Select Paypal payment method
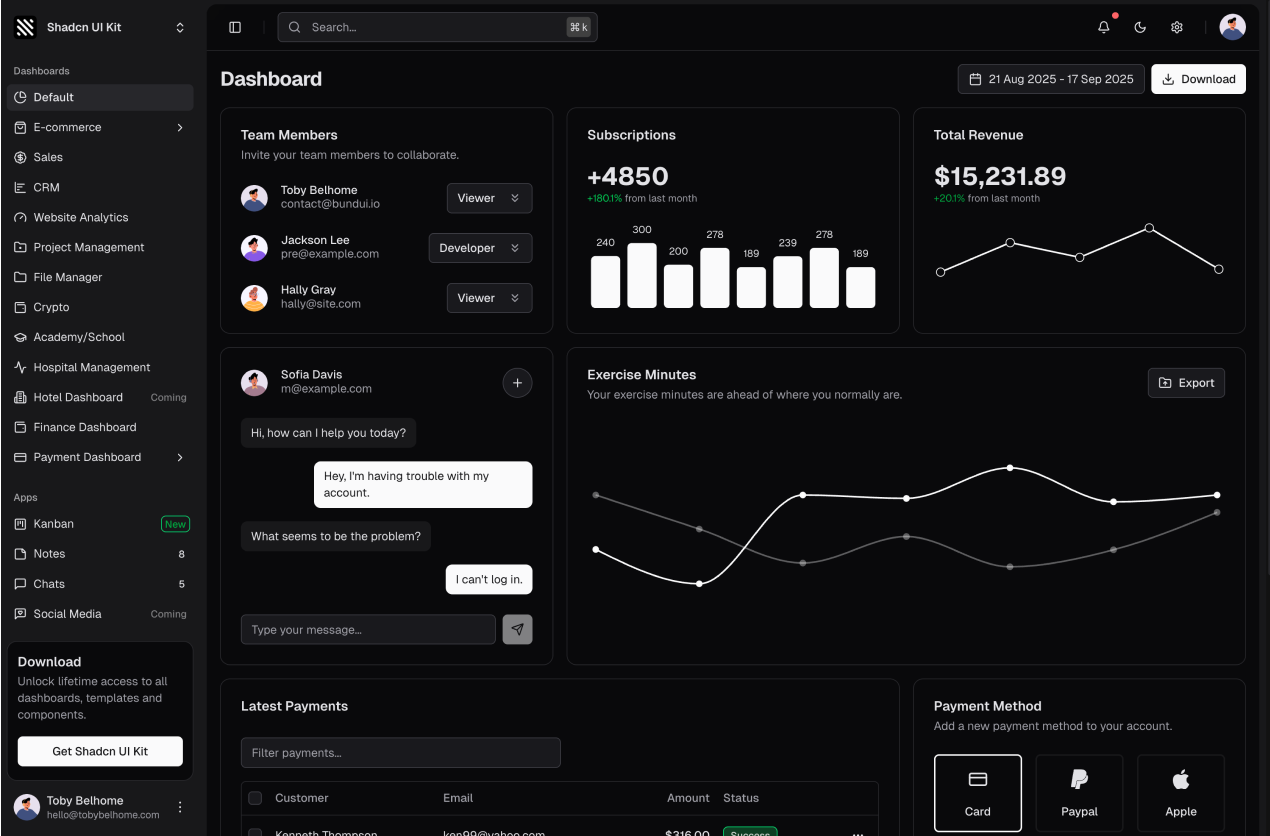The width and height of the screenshot is (1270, 836). (x=1079, y=793)
